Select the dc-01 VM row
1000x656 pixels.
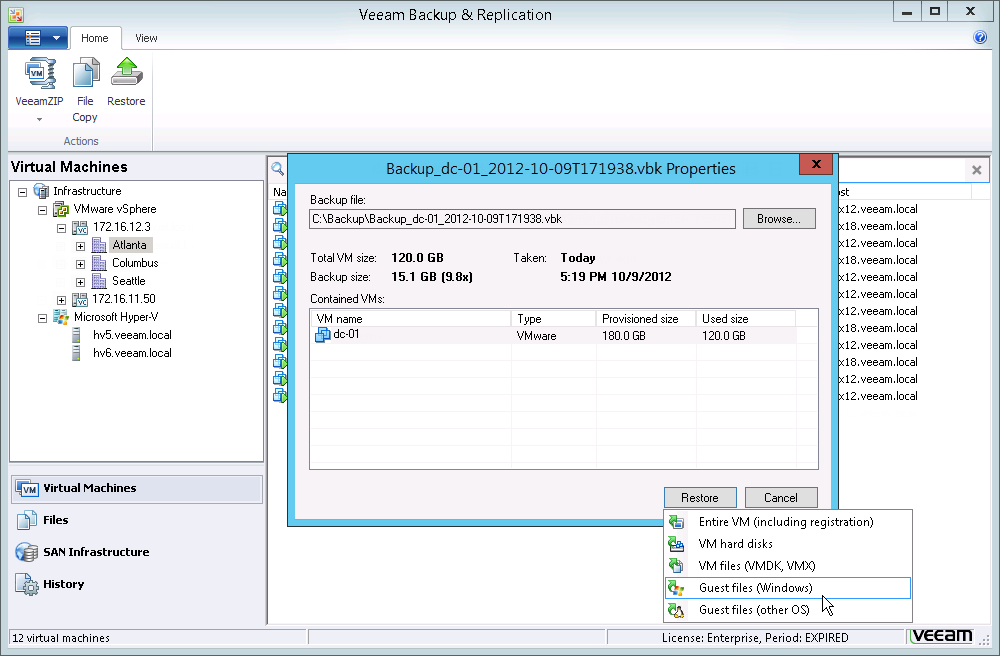click(x=346, y=335)
